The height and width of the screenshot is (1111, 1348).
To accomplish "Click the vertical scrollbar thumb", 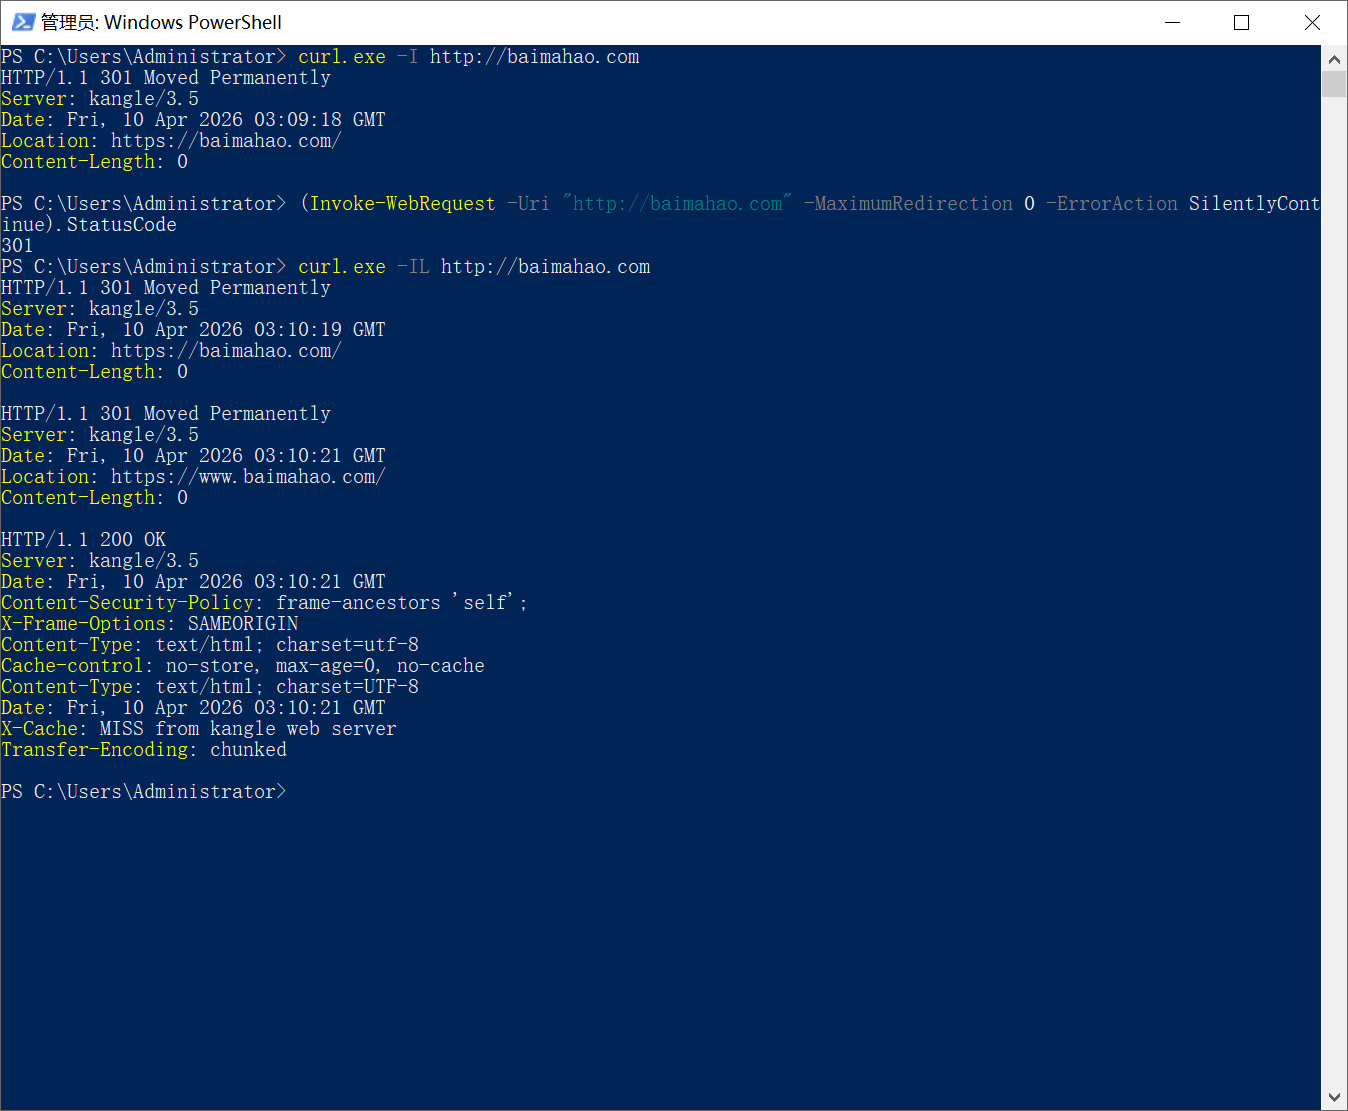I will click(x=1334, y=84).
